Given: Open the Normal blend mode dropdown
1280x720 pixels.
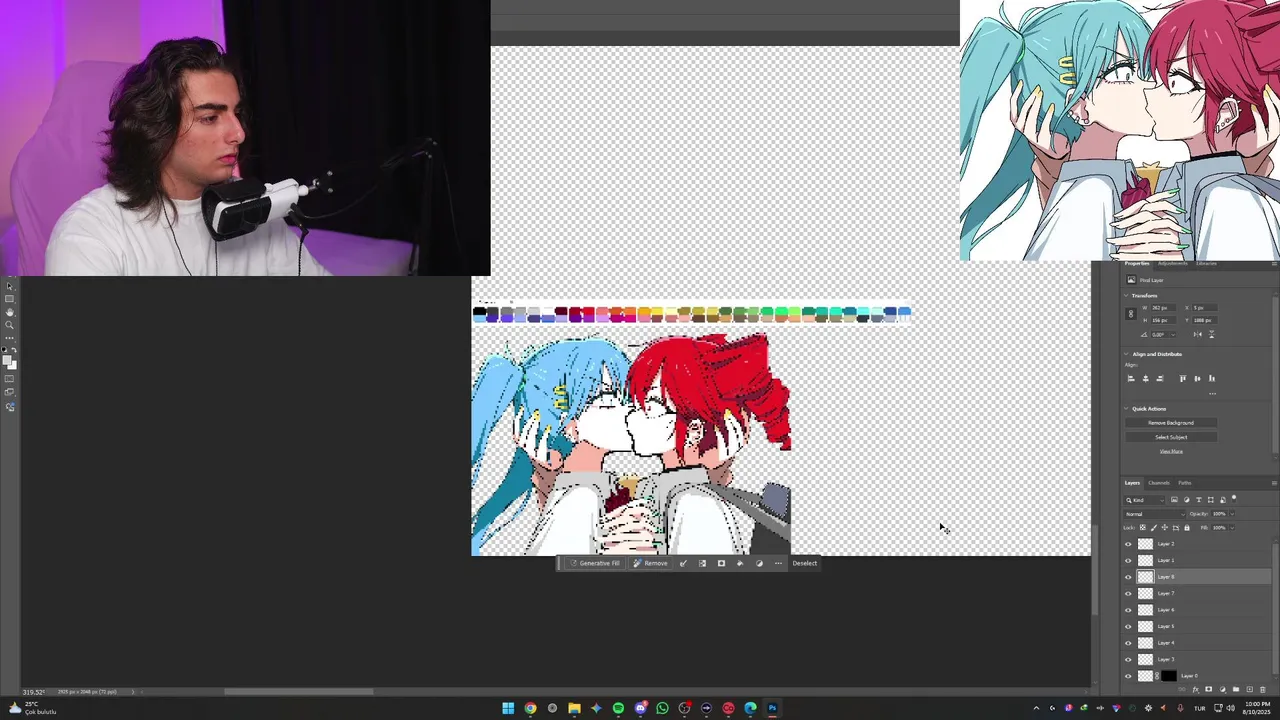Looking at the screenshot, I should coord(1154,514).
